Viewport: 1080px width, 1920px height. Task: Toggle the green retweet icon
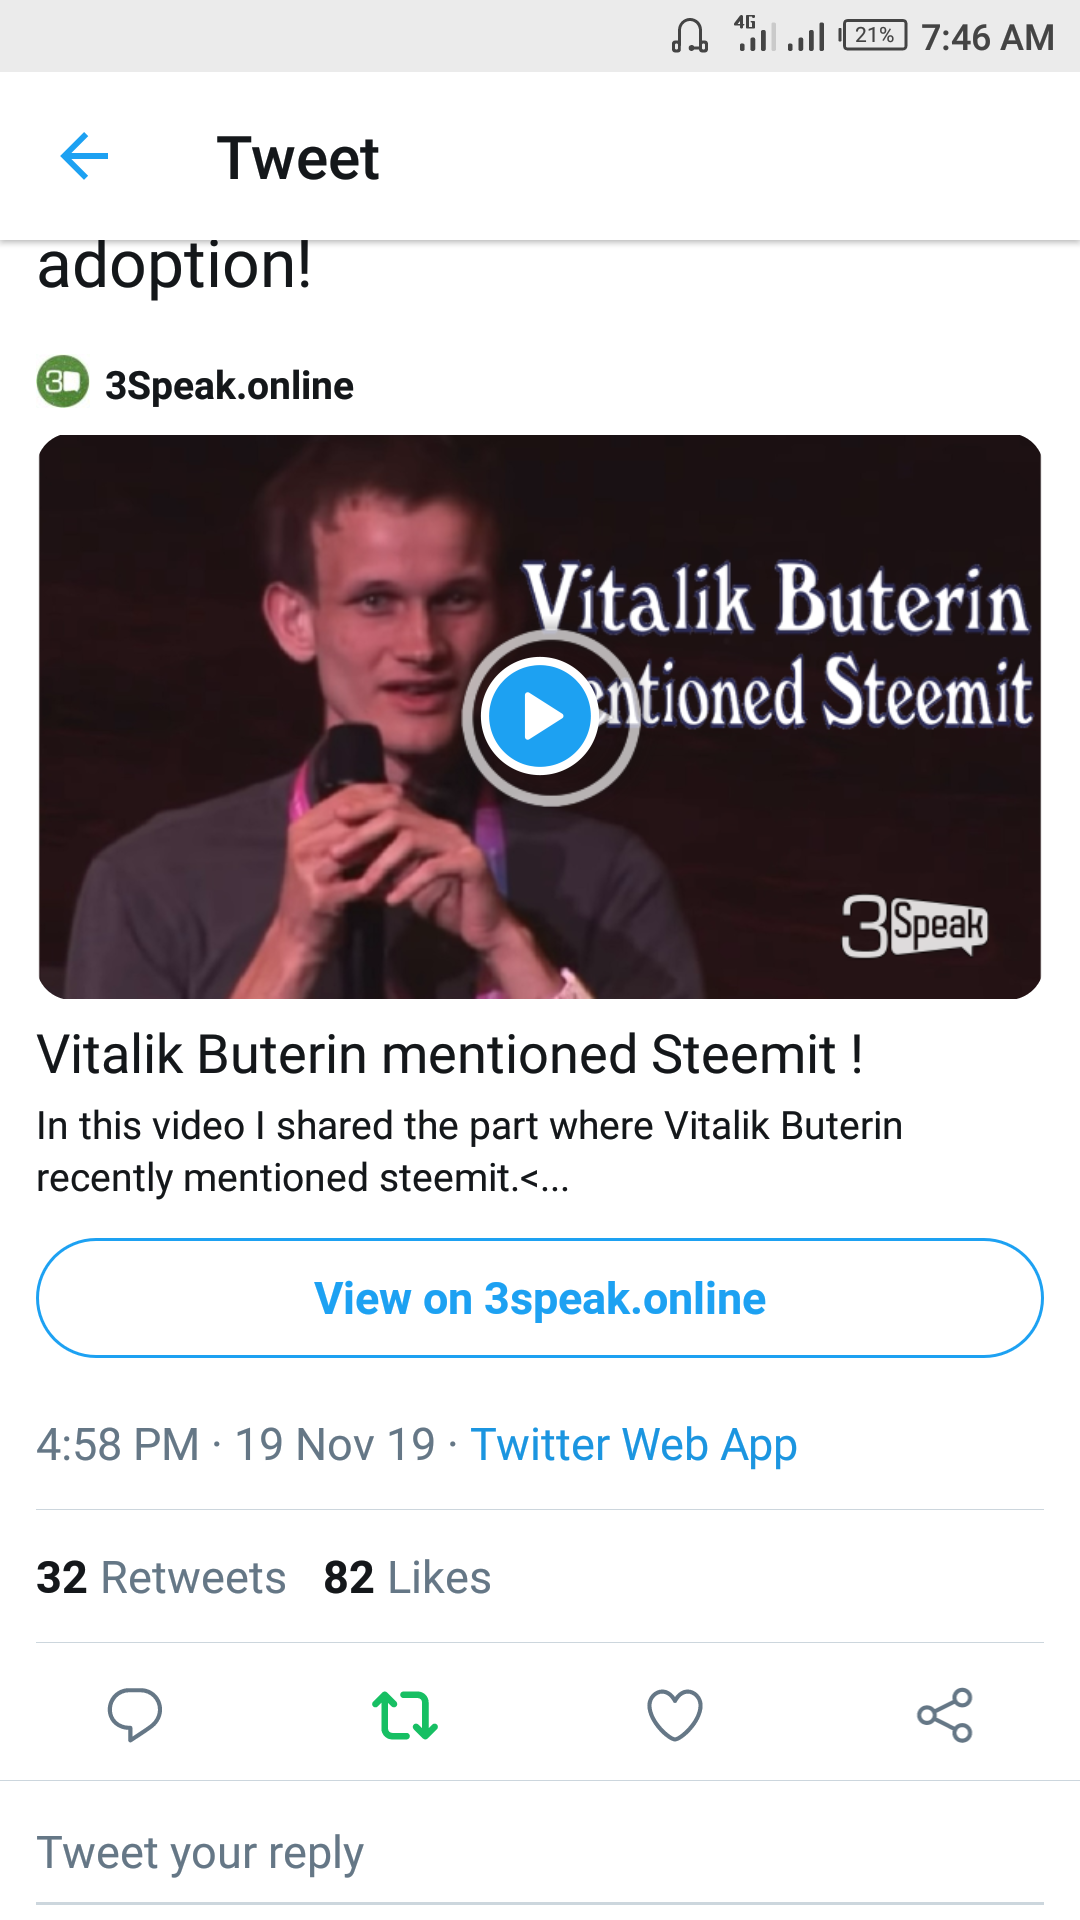pyautogui.click(x=405, y=1714)
